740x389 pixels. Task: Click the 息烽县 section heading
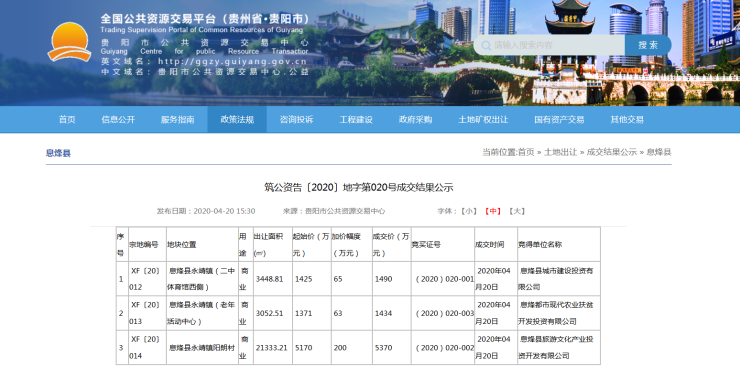[58, 153]
